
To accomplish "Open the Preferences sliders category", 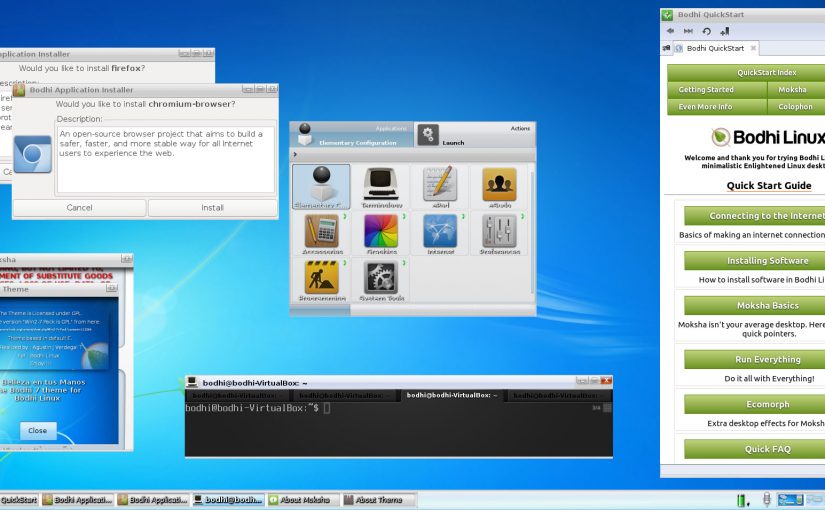I will tap(499, 233).
